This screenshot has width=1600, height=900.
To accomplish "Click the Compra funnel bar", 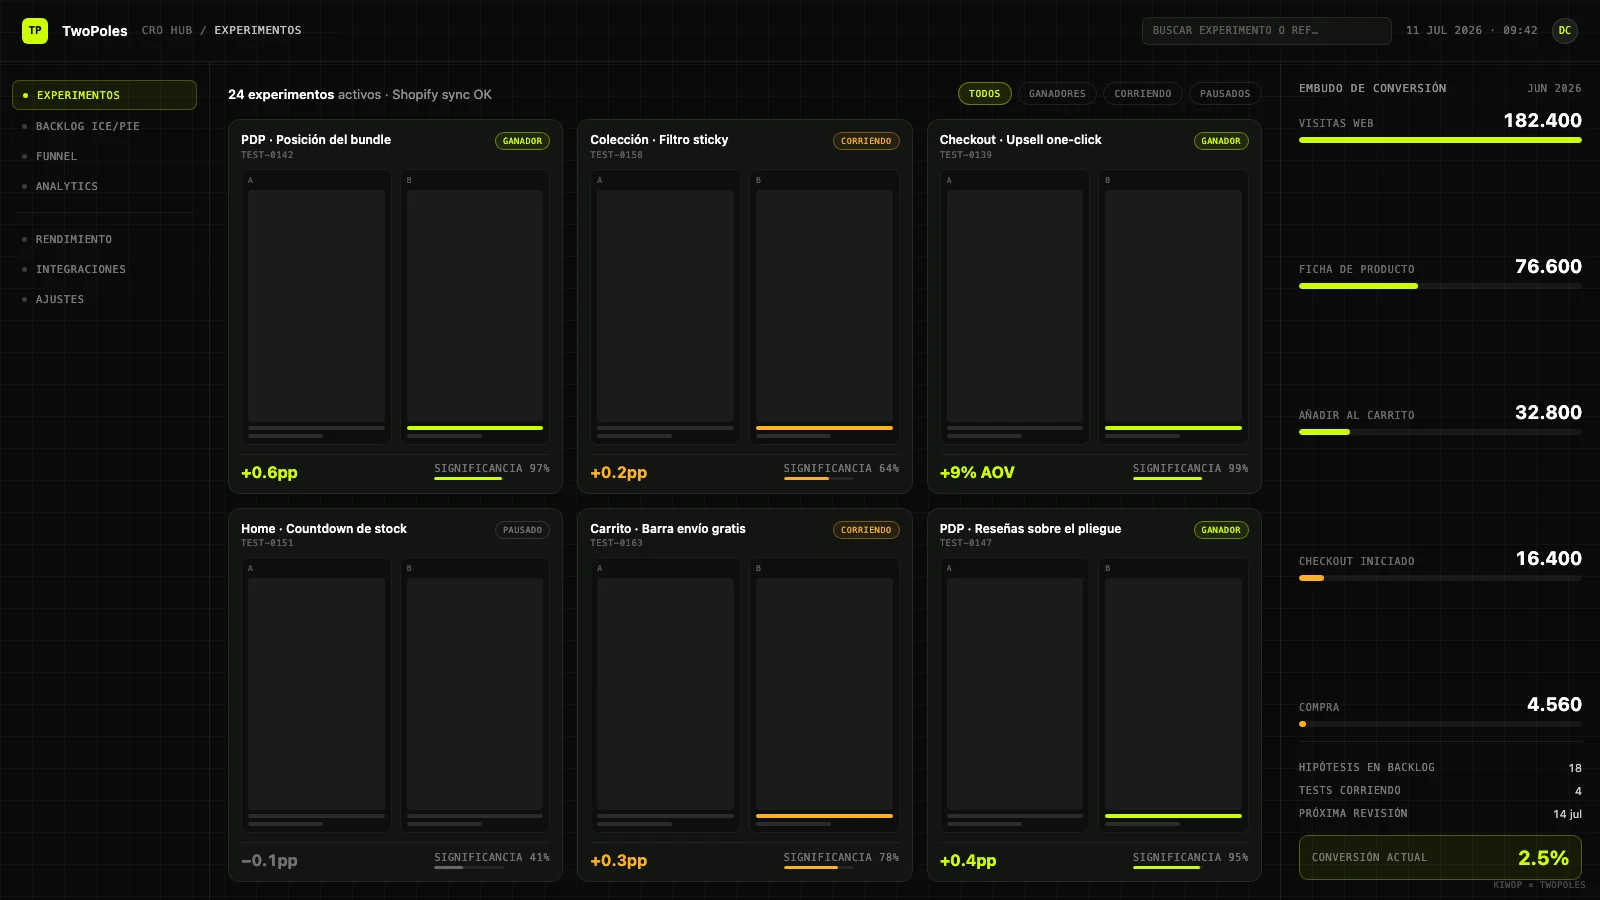I will [1440, 724].
